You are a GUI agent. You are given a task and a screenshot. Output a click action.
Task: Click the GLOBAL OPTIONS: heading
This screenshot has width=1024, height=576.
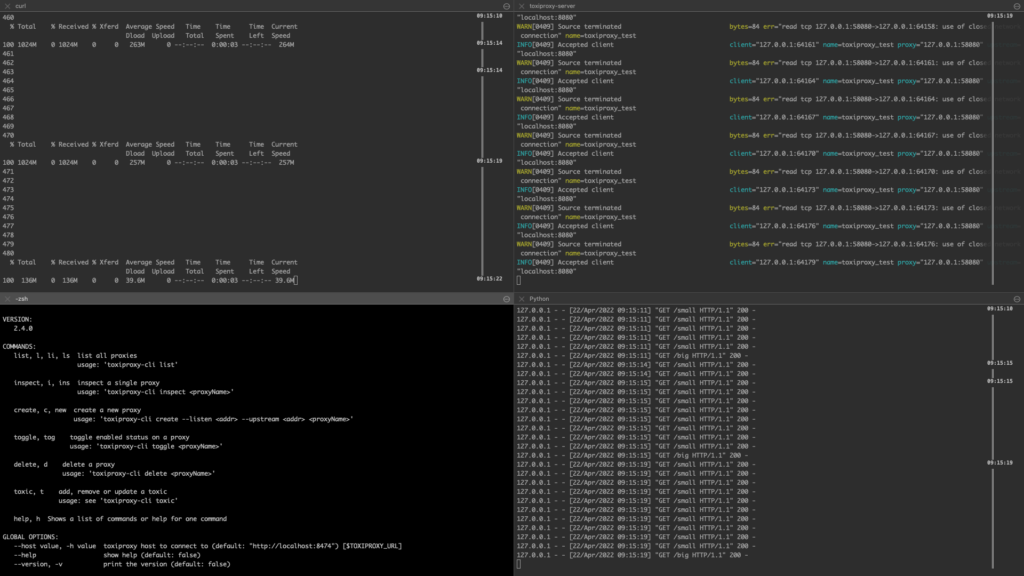pyautogui.click(x=30, y=537)
